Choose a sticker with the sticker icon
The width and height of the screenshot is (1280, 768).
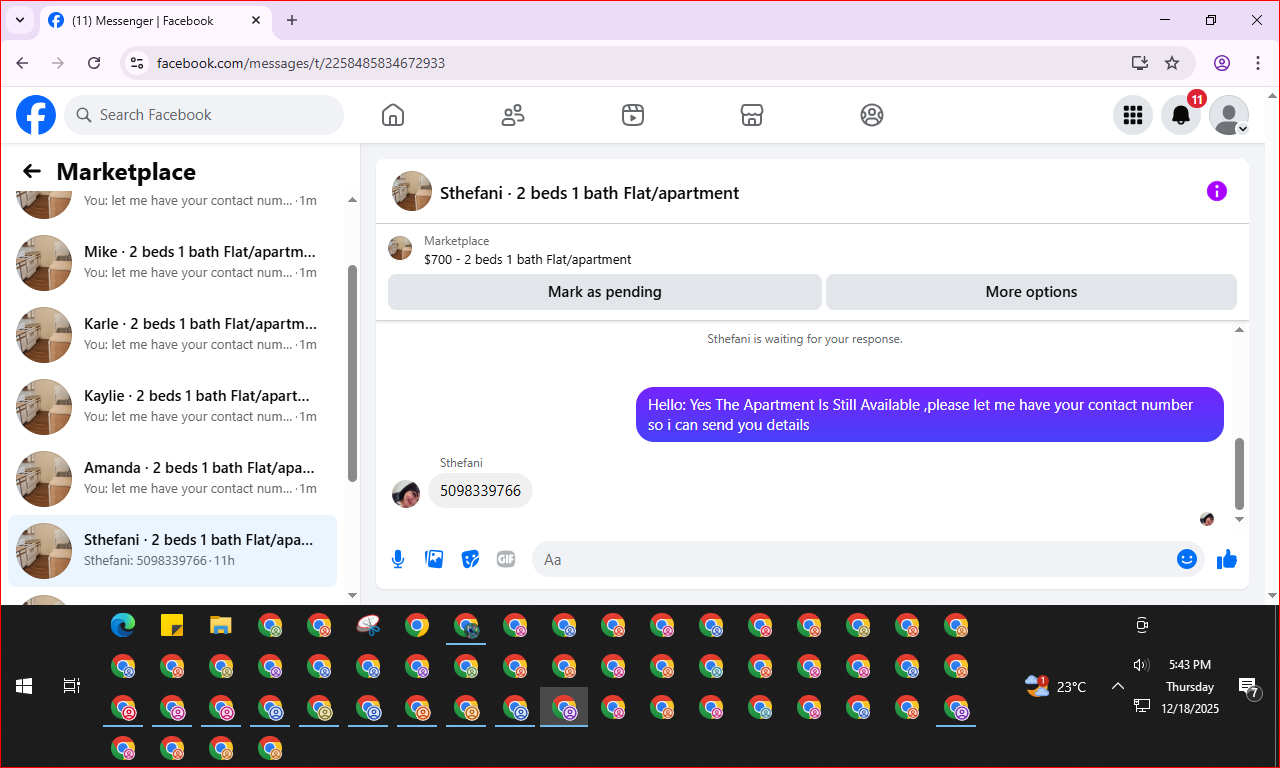click(470, 559)
